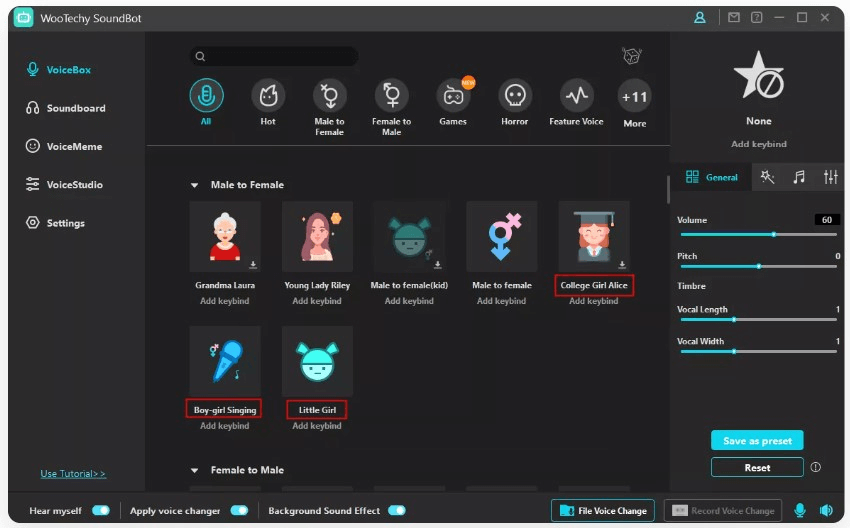Adjust the Volume slider
The image size is (850, 528).
point(773,234)
